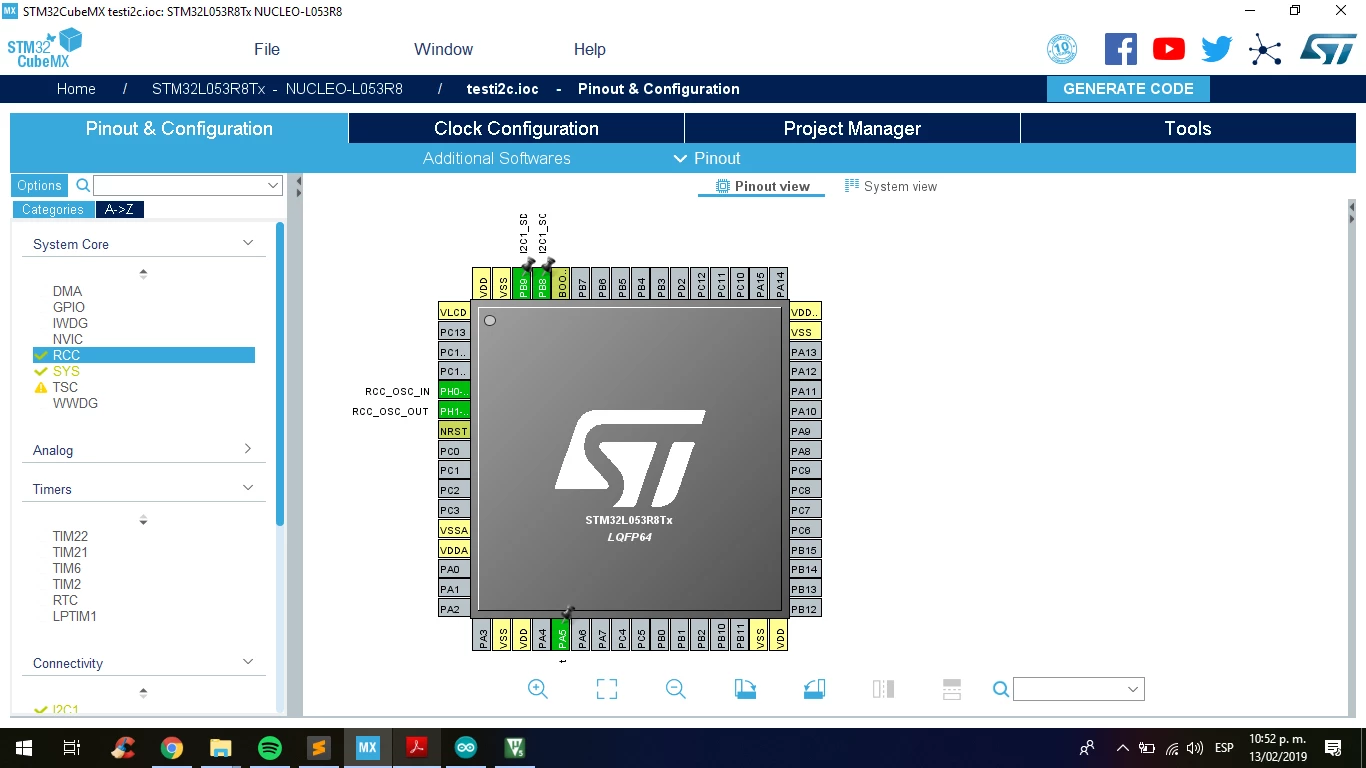Viewport: 1366px width, 768px height.
Task: Rotate the chip view clockwise
Action: click(x=745, y=688)
